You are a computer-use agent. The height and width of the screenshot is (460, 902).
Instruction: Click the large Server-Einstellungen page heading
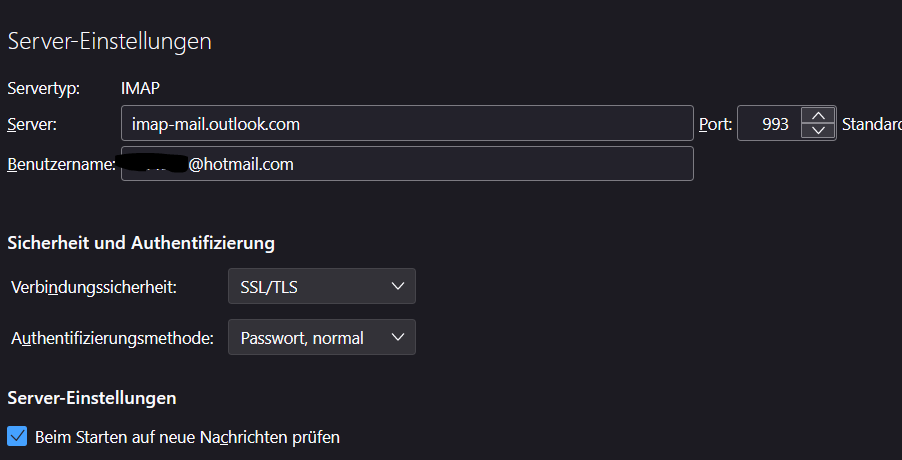[109, 41]
